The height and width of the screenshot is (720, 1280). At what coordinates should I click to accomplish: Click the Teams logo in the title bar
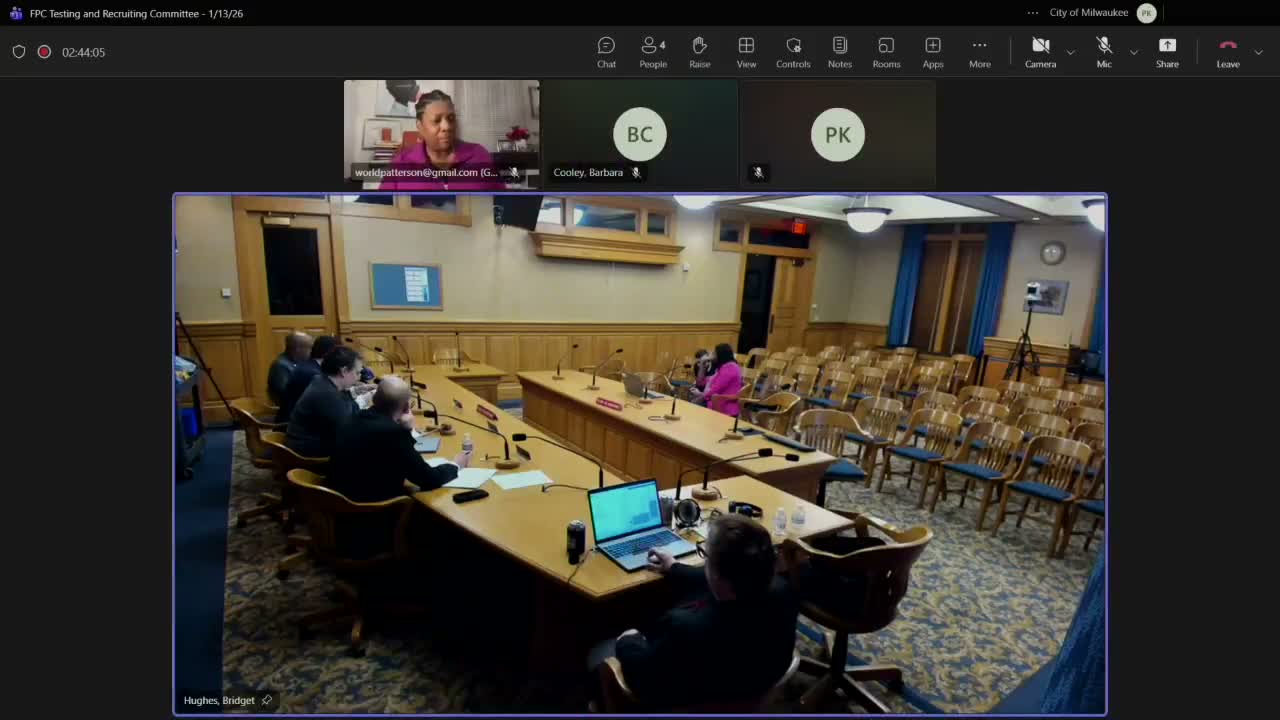click(x=15, y=13)
